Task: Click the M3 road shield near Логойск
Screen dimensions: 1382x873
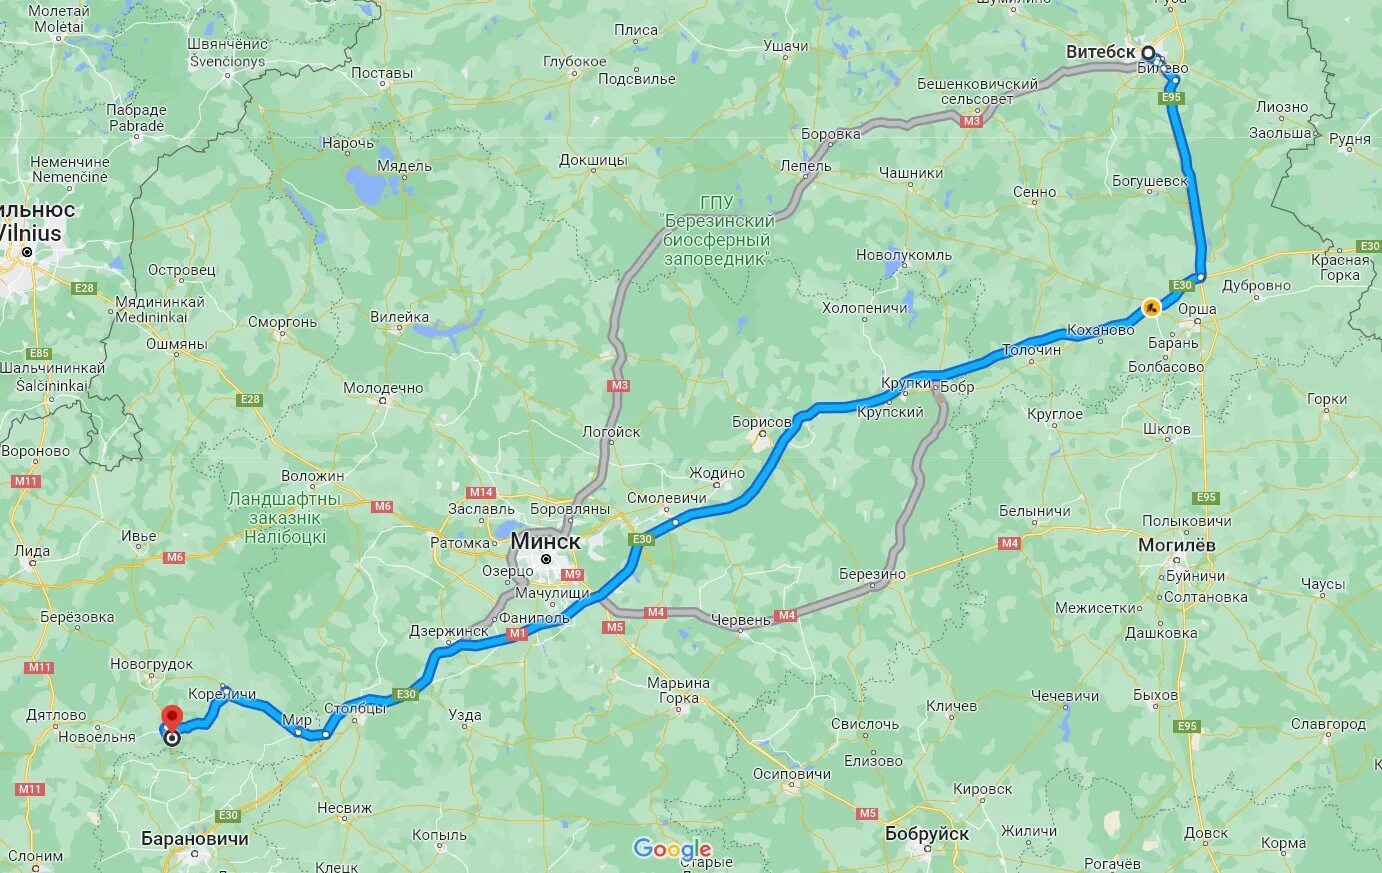Action: (619, 385)
